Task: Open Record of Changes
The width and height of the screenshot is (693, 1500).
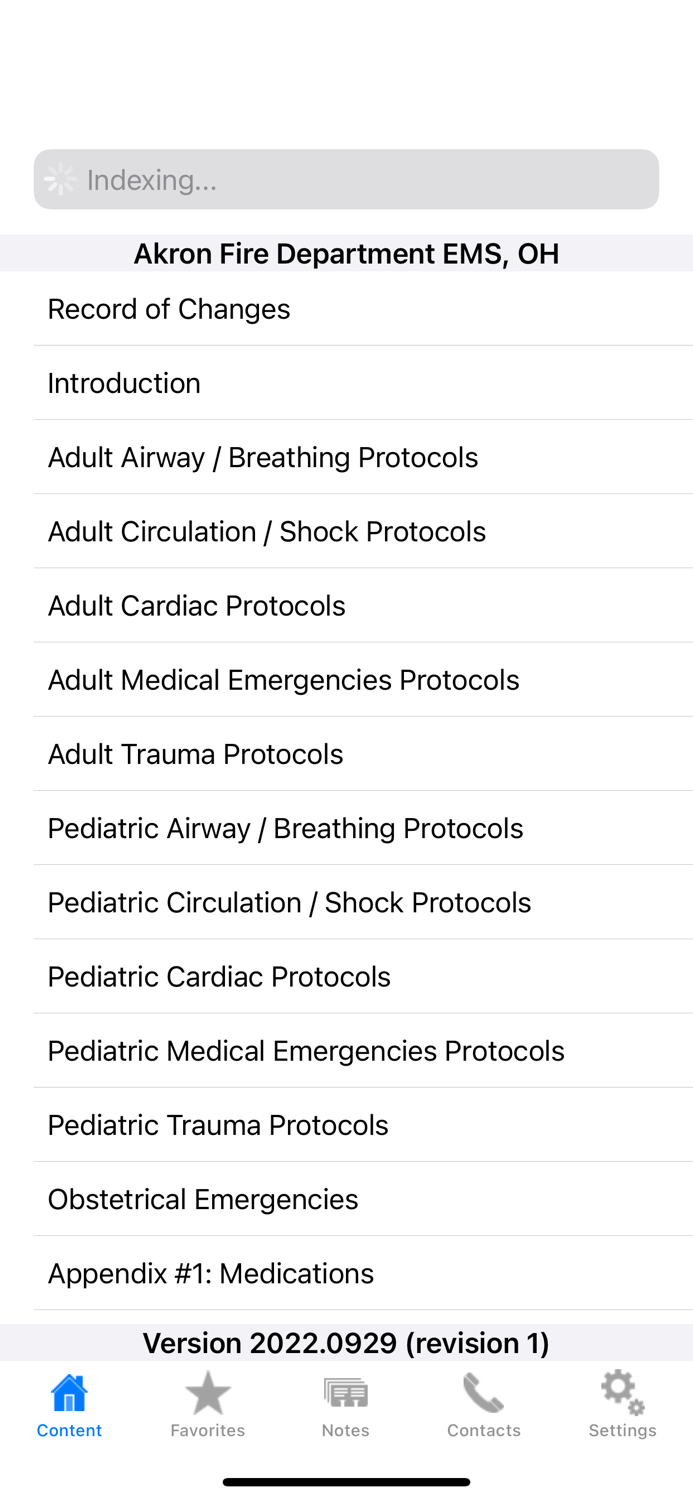Action: pyautogui.click(x=168, y=309)
